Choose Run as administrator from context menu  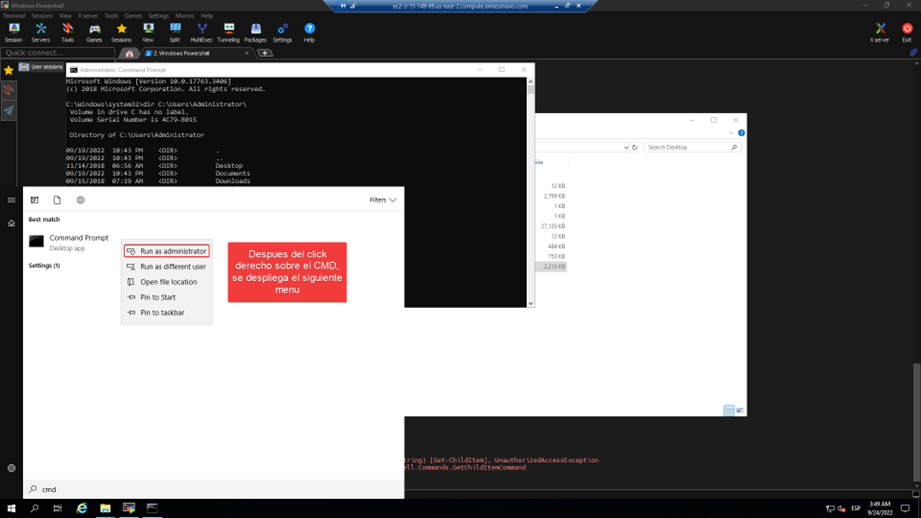click(x=167, y=251)
